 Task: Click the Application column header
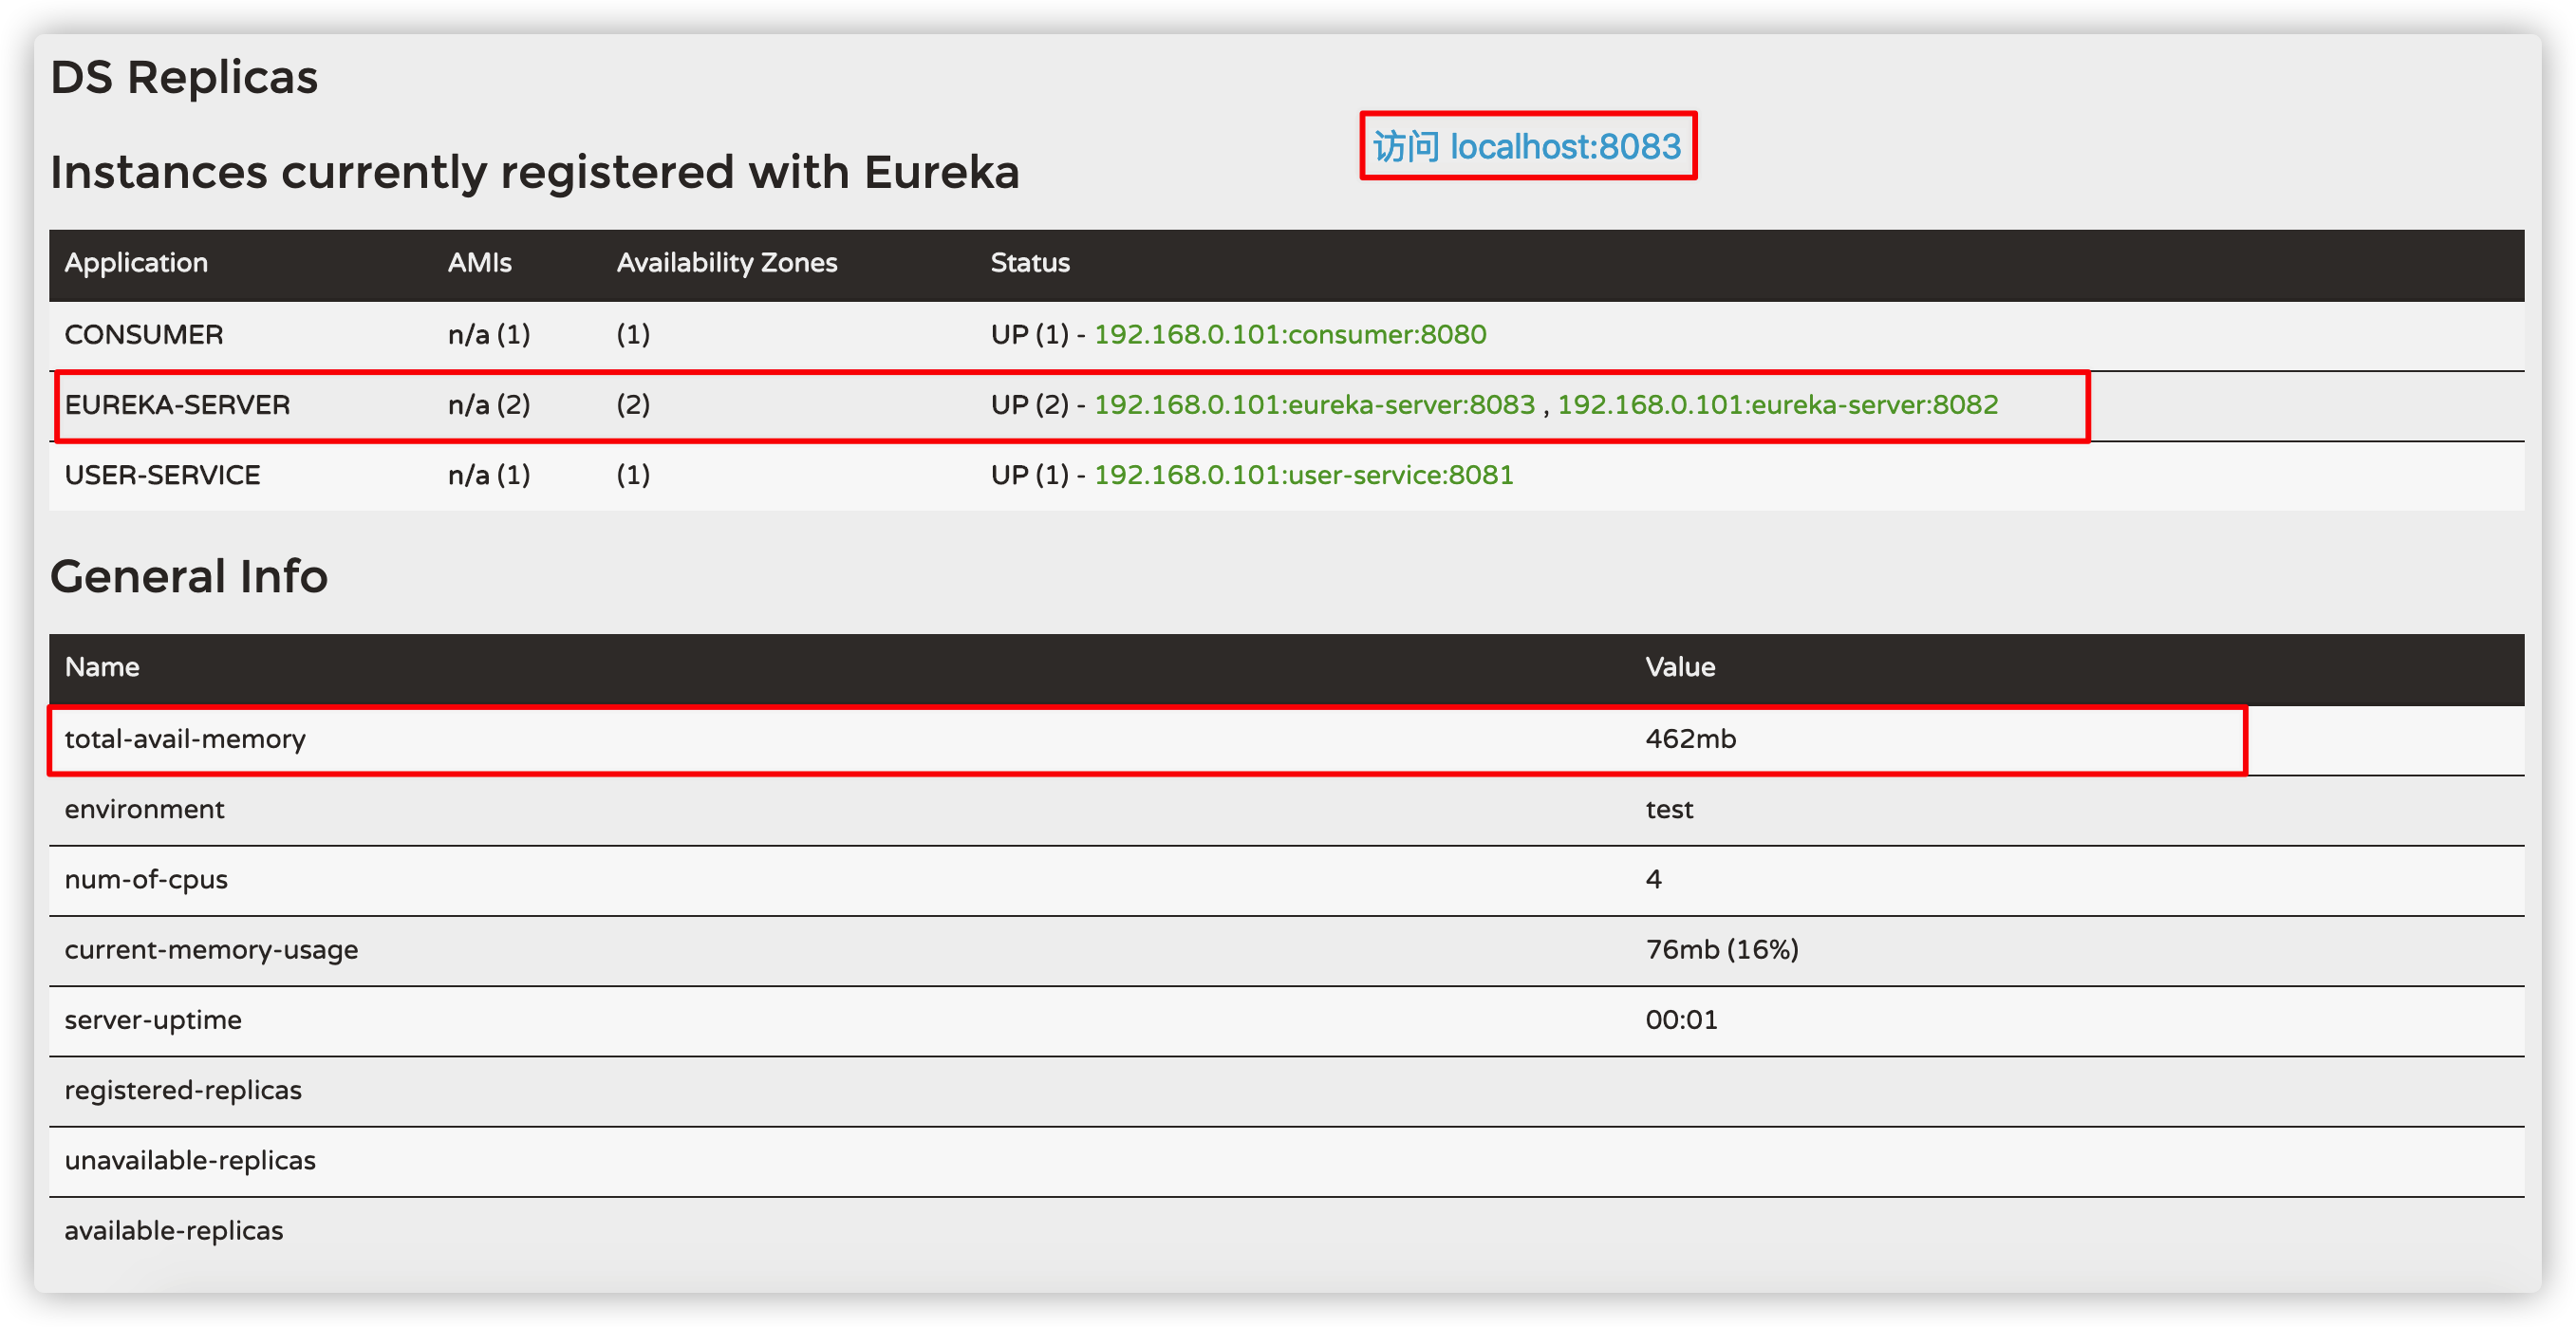tap(136, 263)
